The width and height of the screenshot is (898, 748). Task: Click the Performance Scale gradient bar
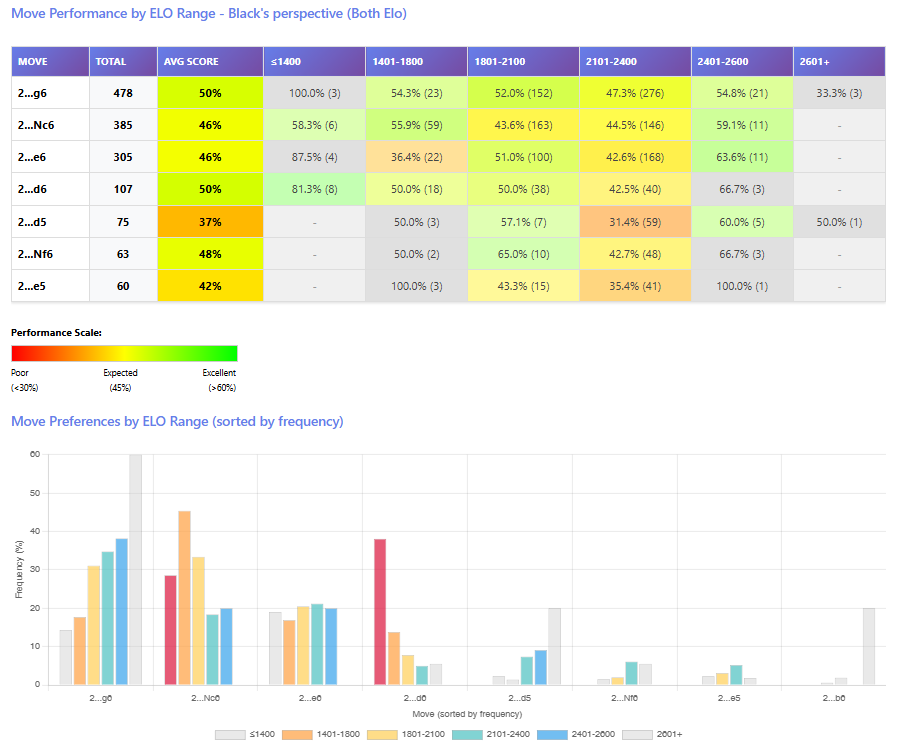(124, 353)
